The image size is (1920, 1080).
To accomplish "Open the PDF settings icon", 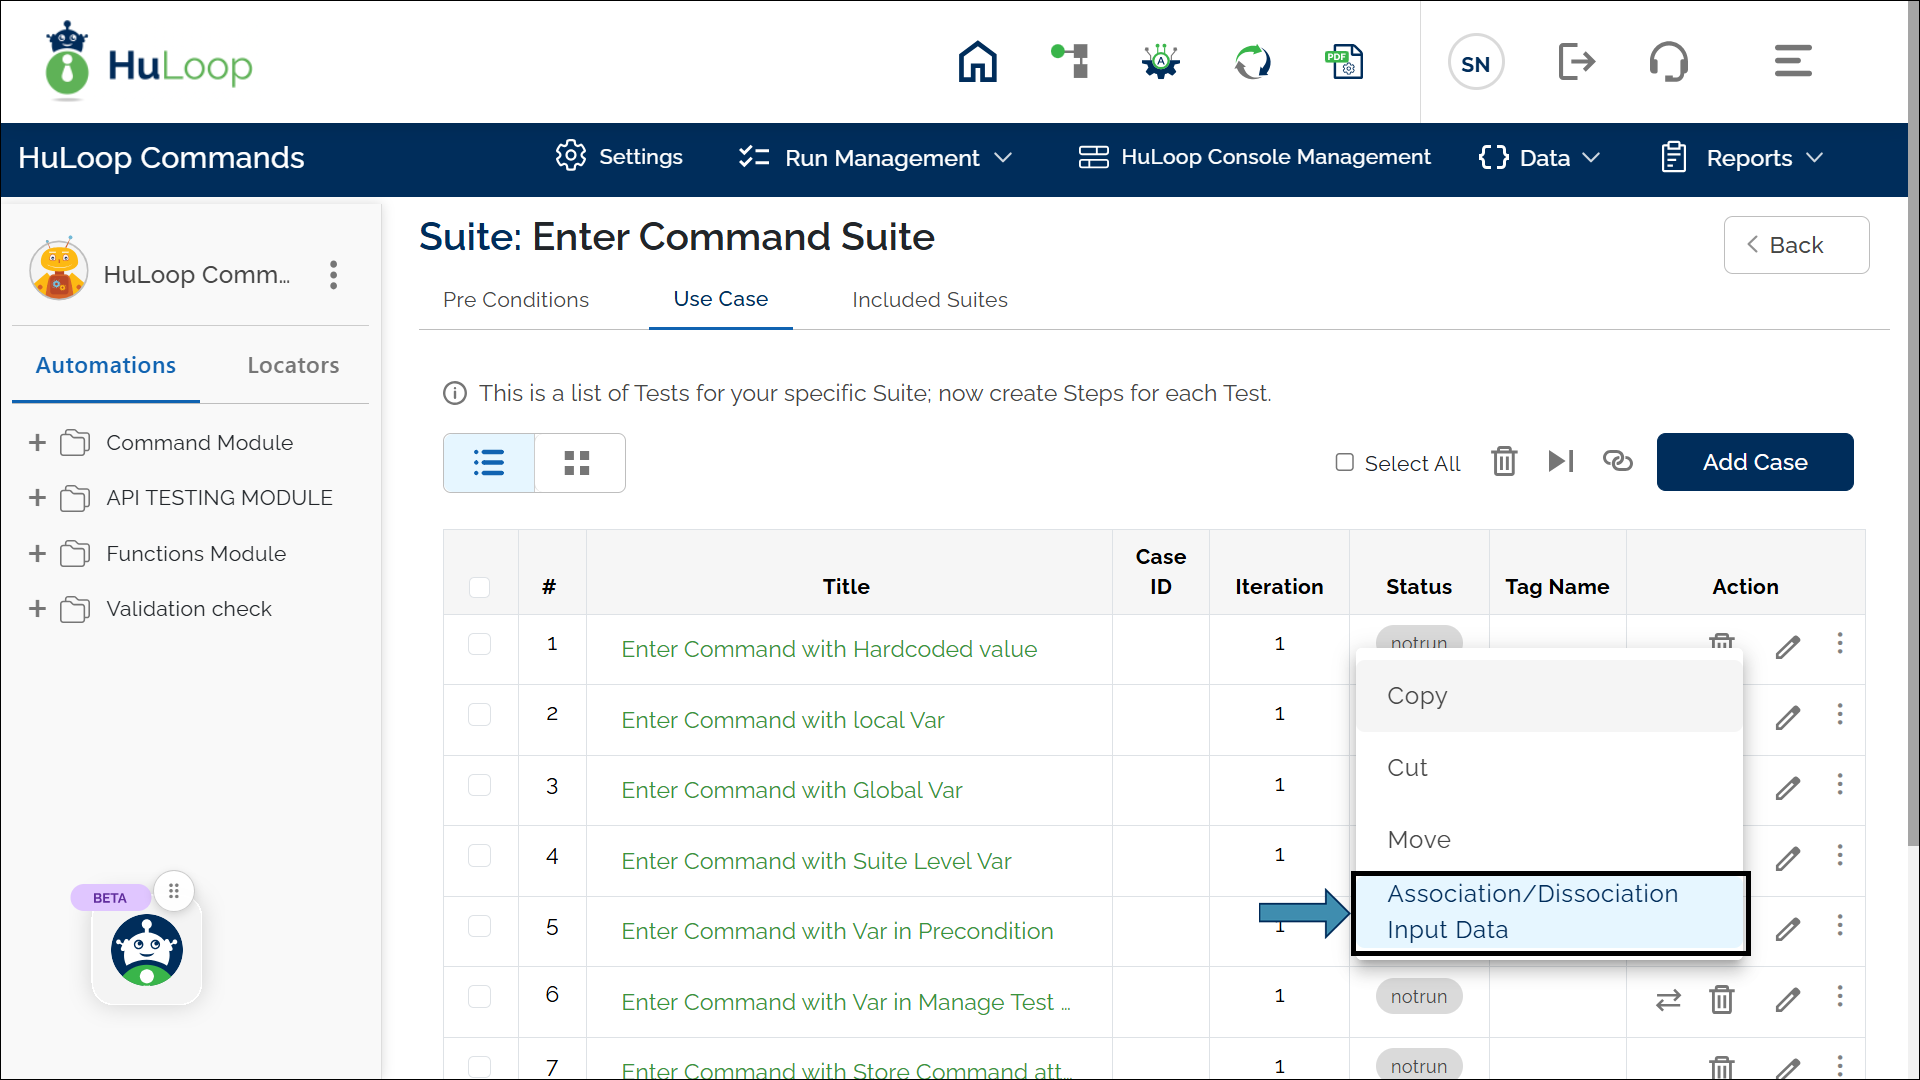I will 1344,62.
